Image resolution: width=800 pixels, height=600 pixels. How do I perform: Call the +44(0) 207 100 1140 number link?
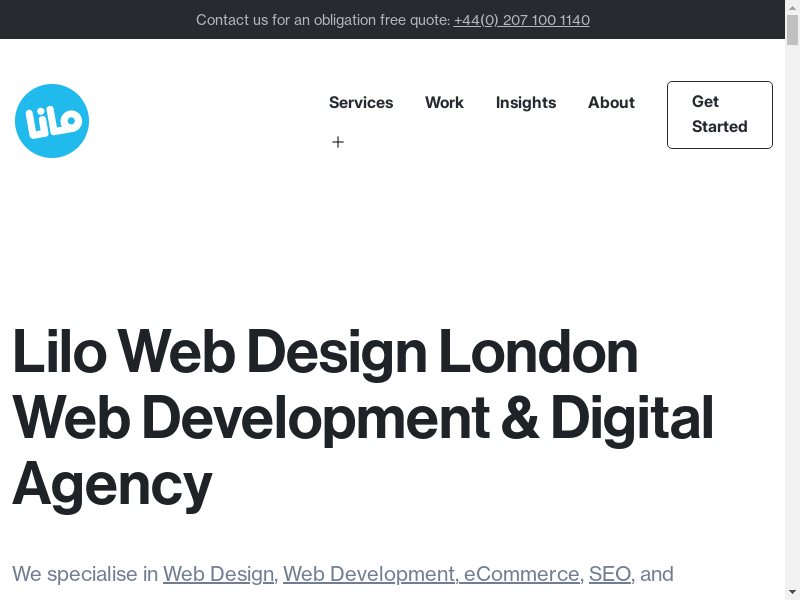coord(521,20)
